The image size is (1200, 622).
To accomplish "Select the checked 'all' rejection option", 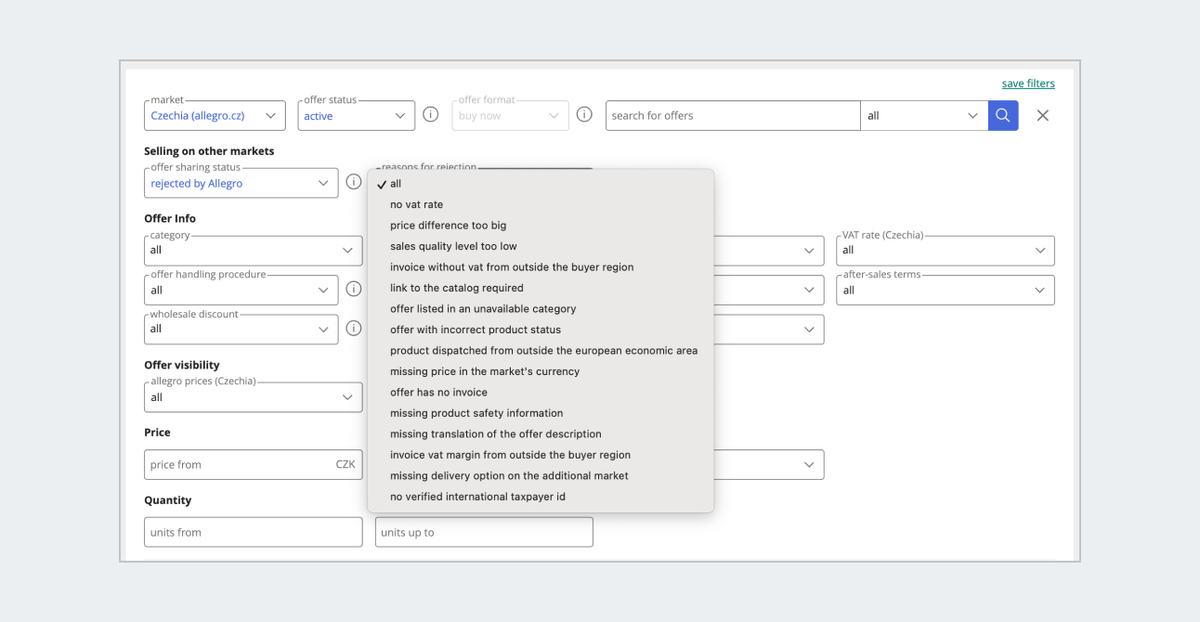I will pyautogui.click(x=396, y=184).
